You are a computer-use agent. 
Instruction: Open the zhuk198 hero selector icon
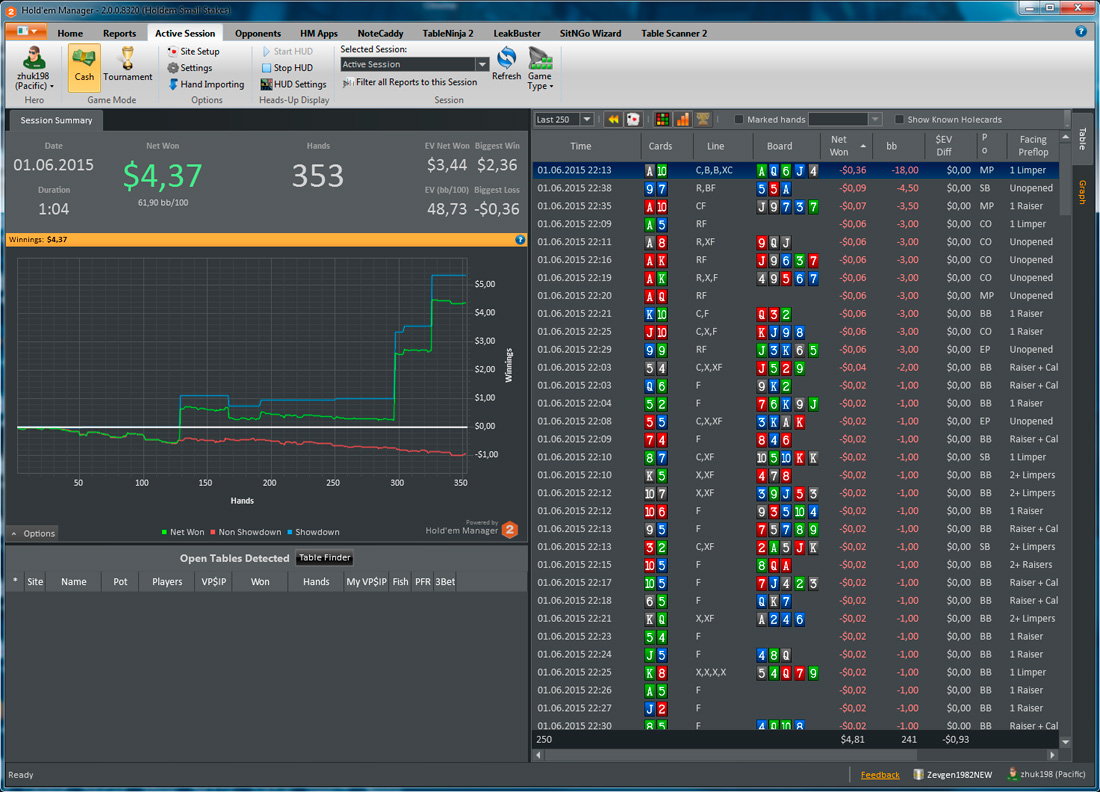point(33,58)
